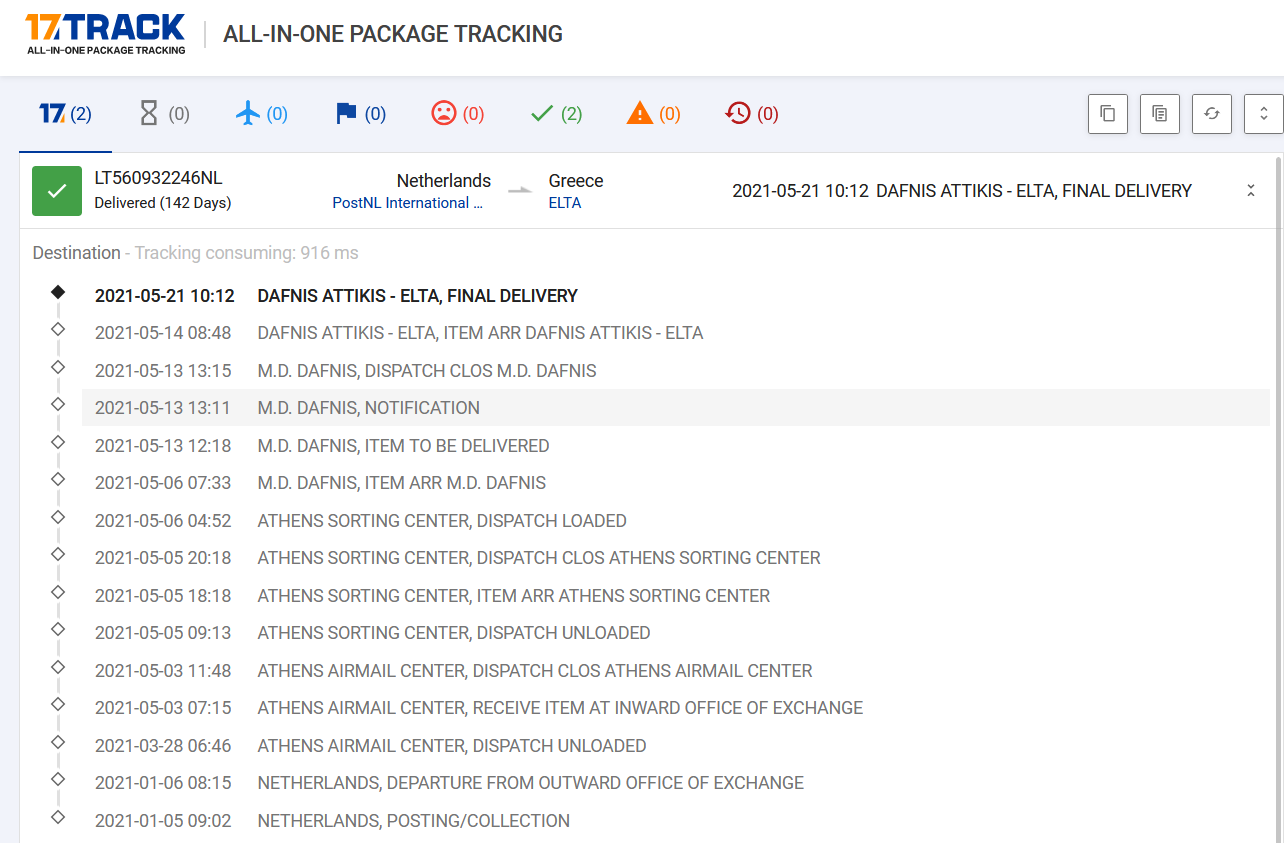Click the copy tracking numbers icon
Image resolution: width=1284 pixels, height=843 pixels.
point(1108,114)
